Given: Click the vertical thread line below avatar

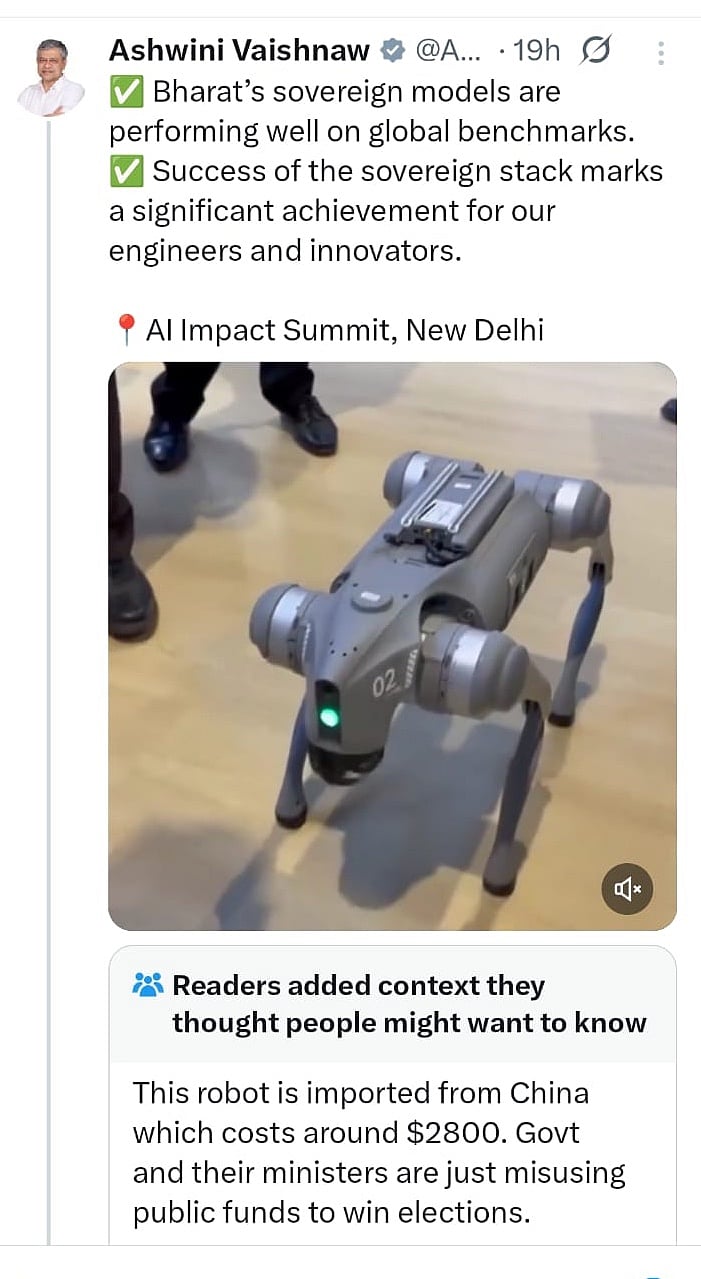Looking at the screenshot, I should pos(48,680).
